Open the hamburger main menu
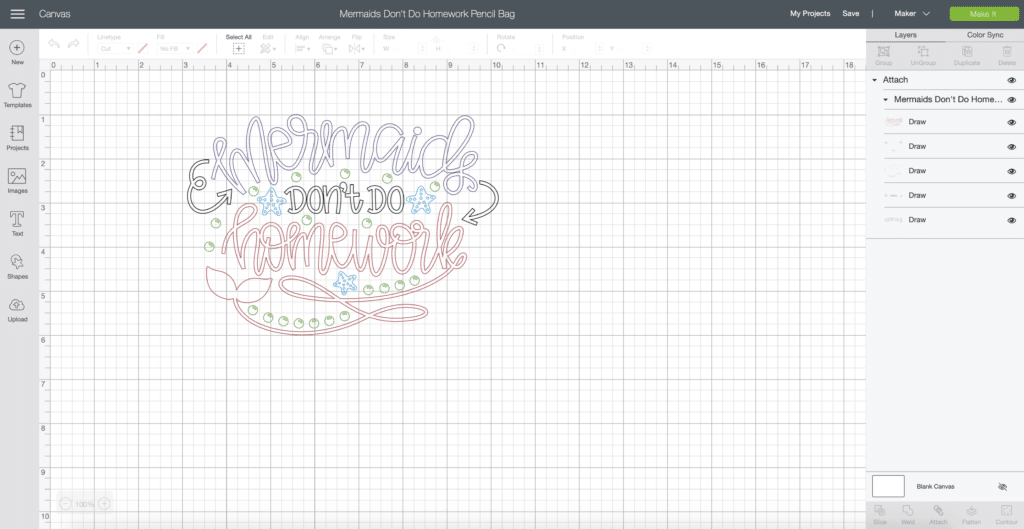This screenshot has height=529, width=1024. pyautogui.click(x=18, y=14)
